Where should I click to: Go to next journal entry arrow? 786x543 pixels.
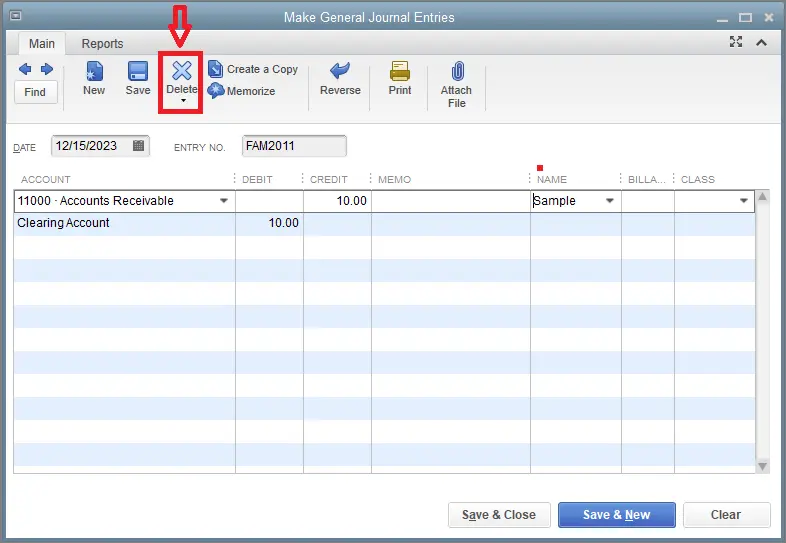47,69
